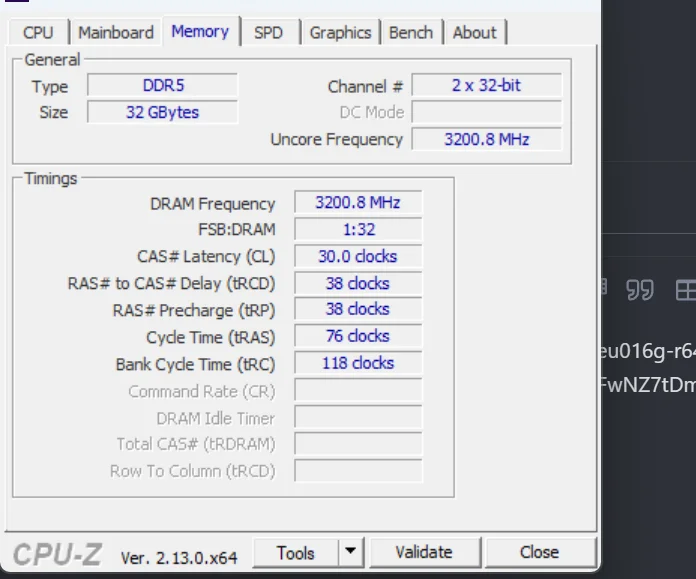Click the DRAM Frequency label
Image resolution: width=696 pixels, height=579 pixels.
(213, 204)
